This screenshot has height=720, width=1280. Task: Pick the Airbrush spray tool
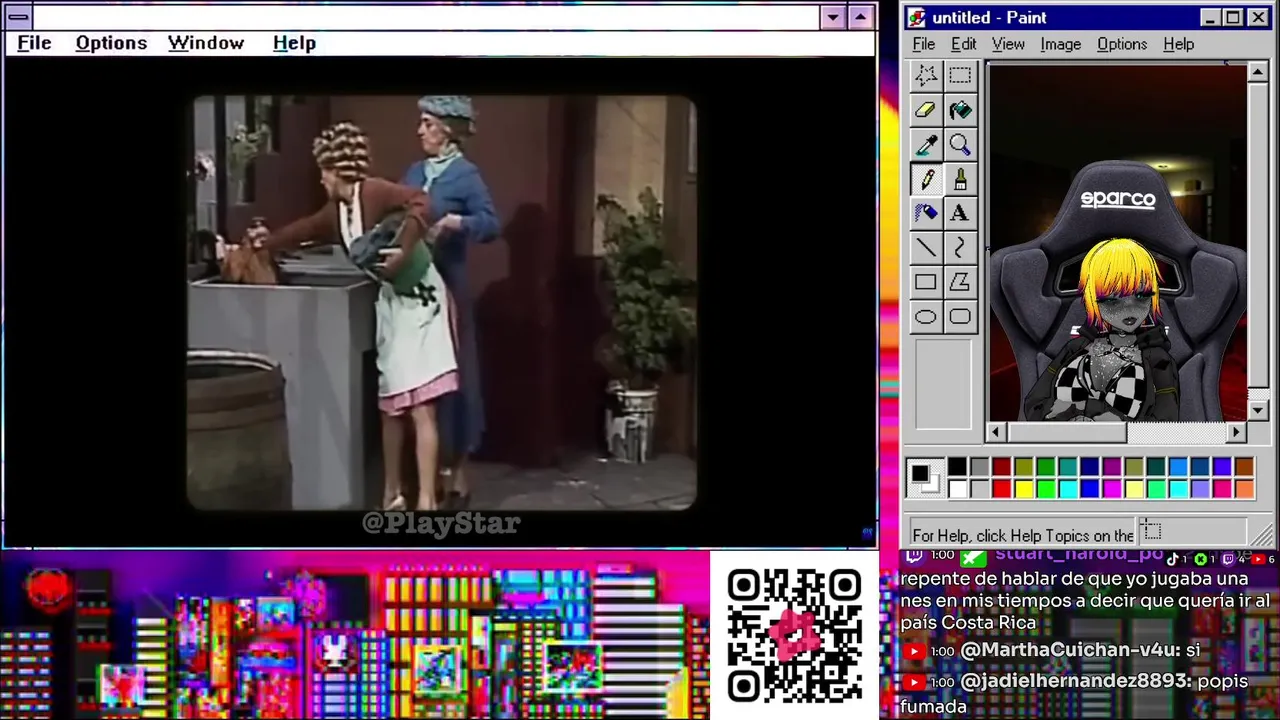pos(926,213)
